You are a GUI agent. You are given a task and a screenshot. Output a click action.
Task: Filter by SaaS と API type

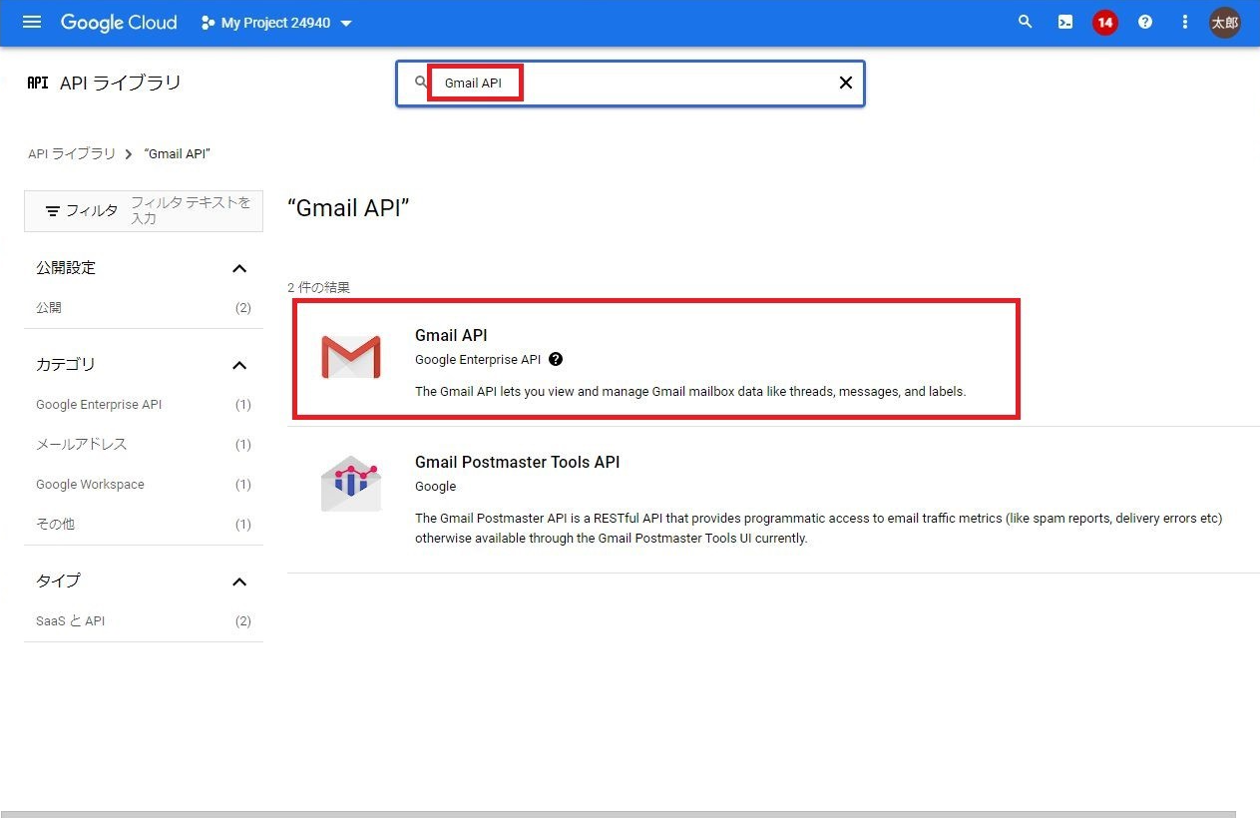pos(143,621)
